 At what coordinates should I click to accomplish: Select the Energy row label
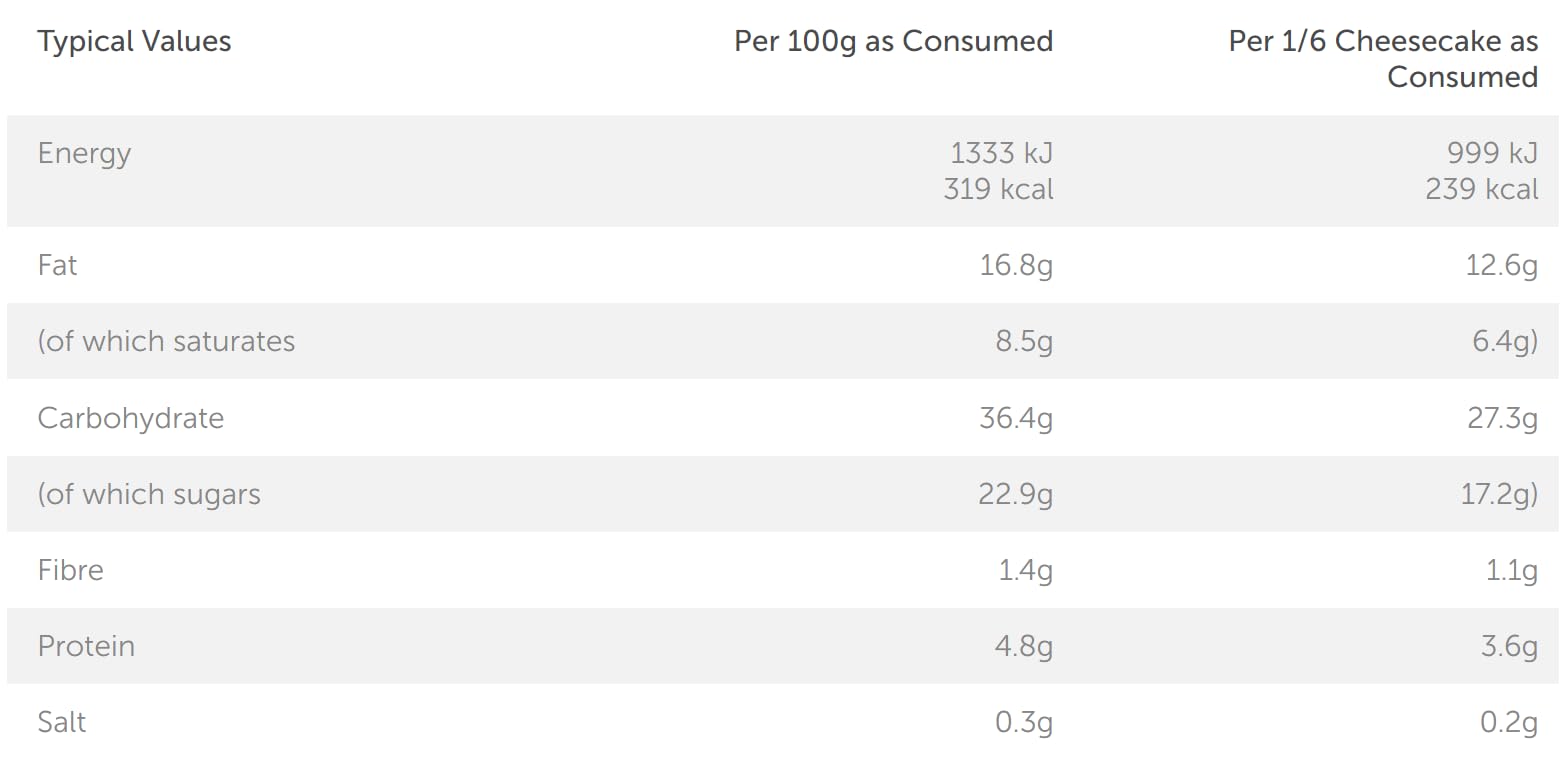[x=84, y=154]
